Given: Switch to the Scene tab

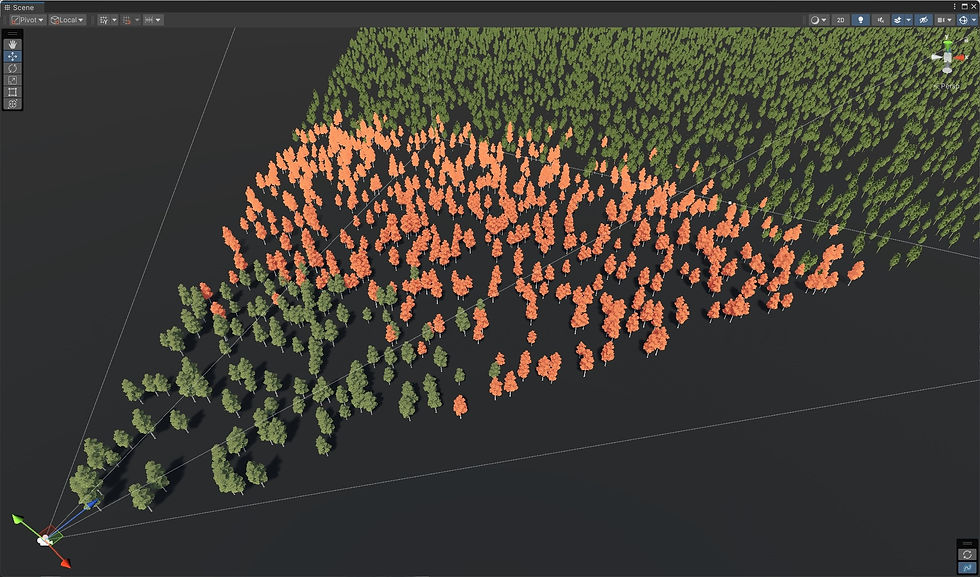Looking at the screenshot, I should point(22,7).
